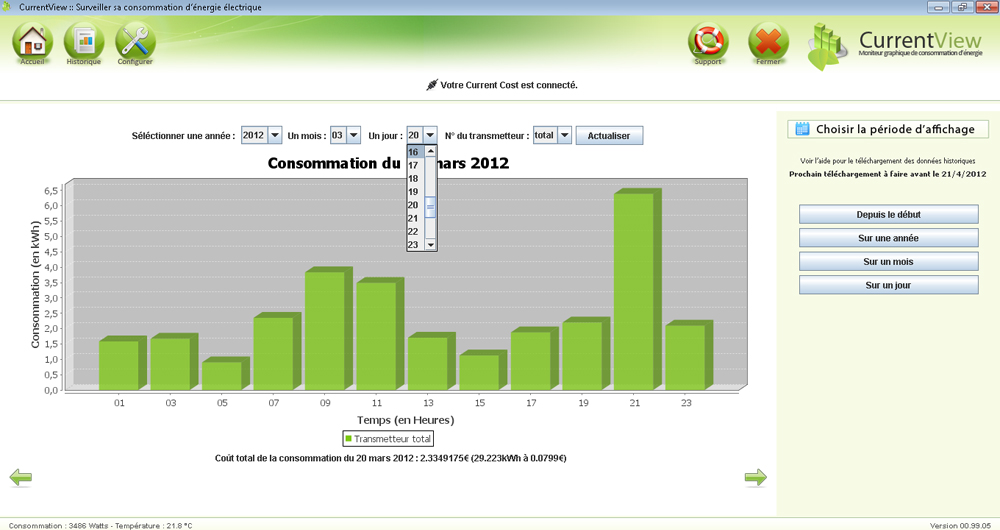
Task: Open the Configurer tools icon
Action: pos(135,42)
